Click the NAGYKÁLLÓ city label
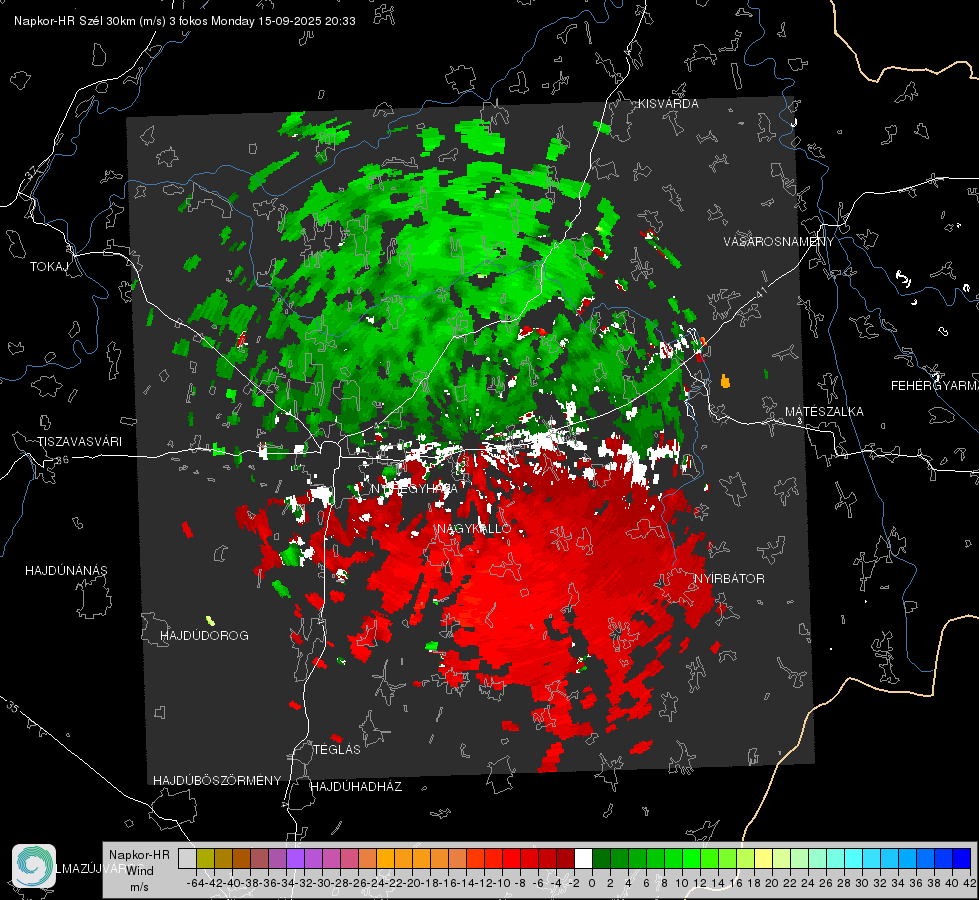 [474, 529]
